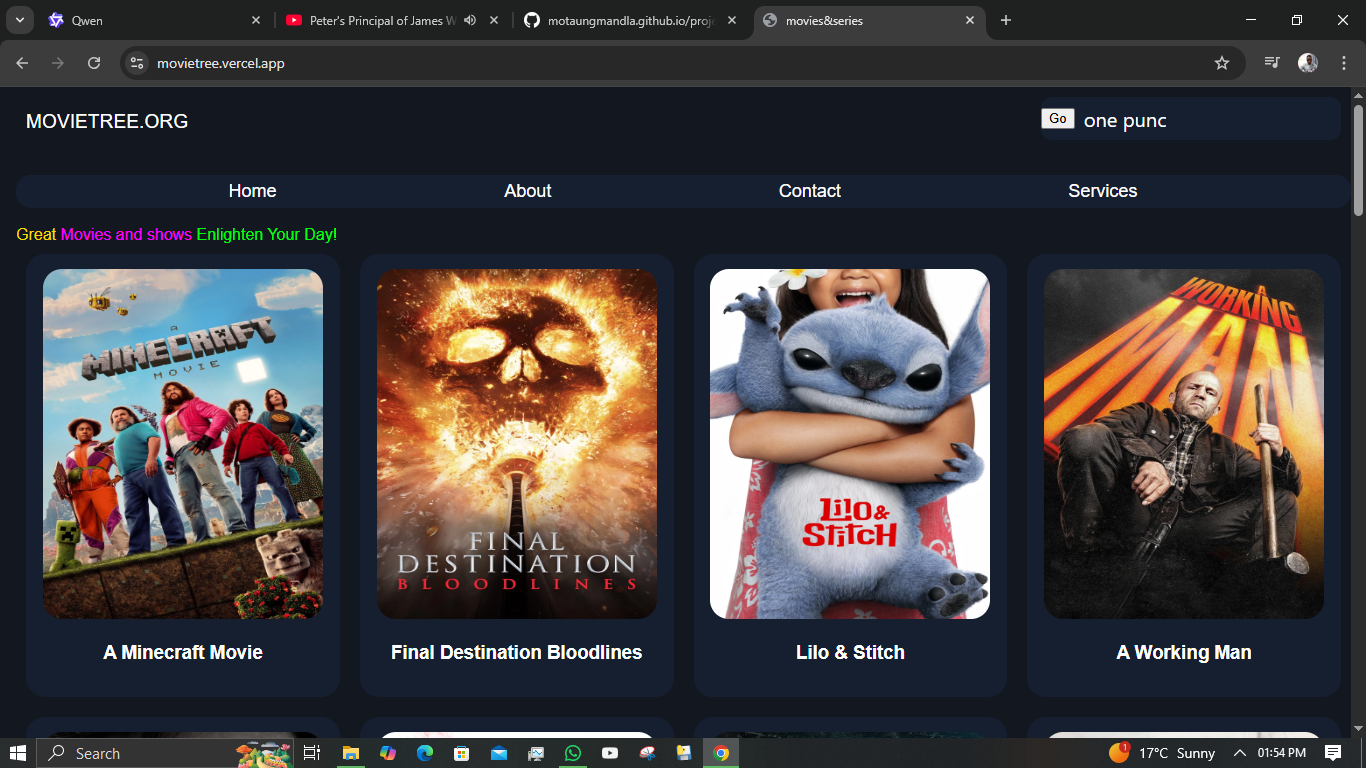
Task: Launch File Explorer from the taskbar
Action: 350,753
